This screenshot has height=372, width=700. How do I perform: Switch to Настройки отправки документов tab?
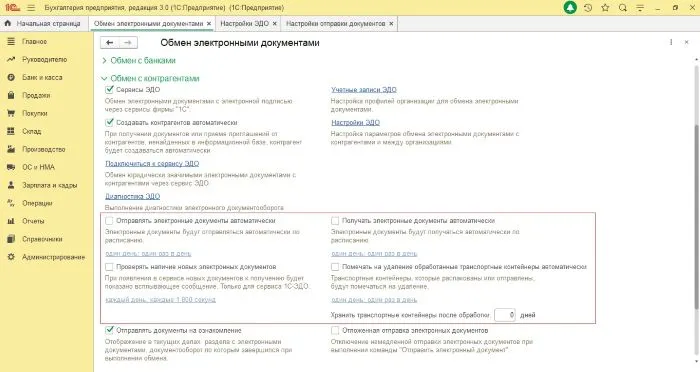click(x=336, y=23)
